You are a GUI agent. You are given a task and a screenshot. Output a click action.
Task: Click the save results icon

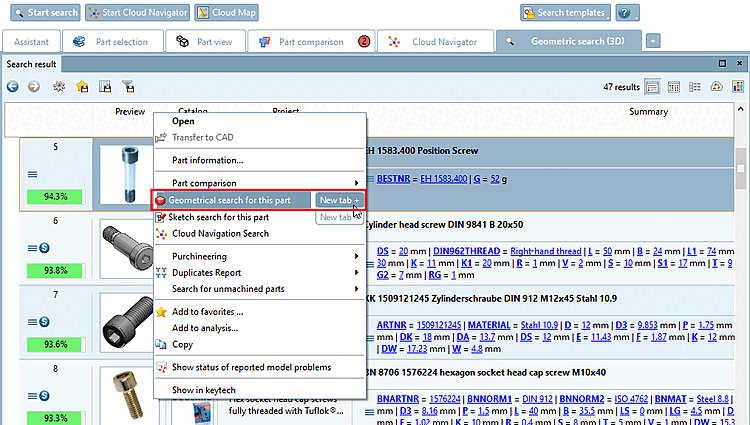coord(105,87)
